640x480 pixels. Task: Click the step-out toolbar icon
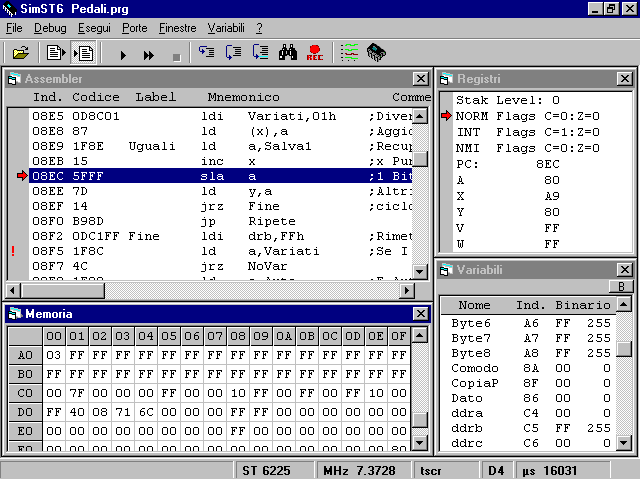point(260,52)
